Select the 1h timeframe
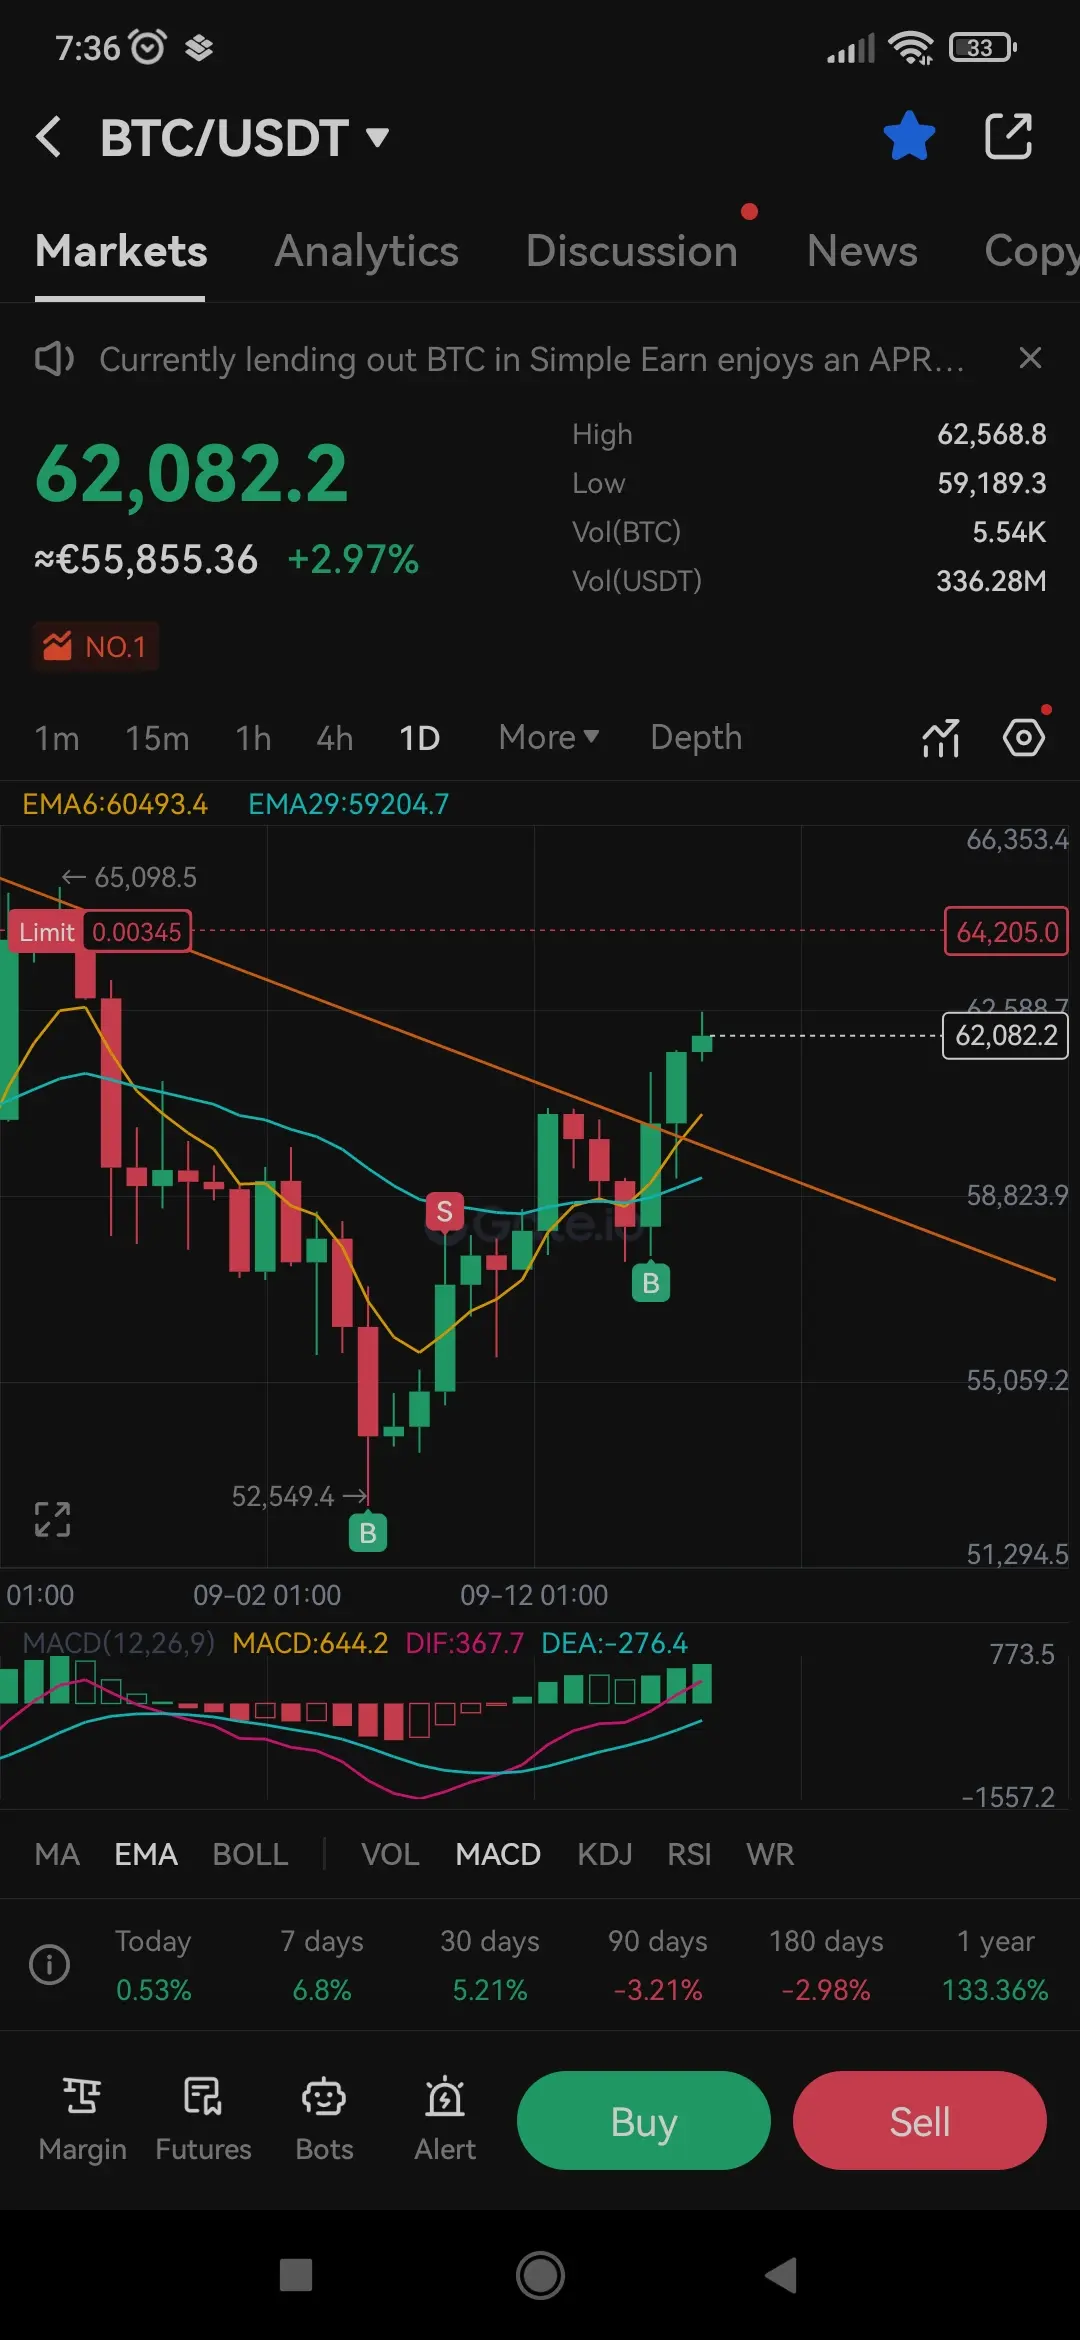This screenshot has height=2340, width=1080. [x=253, y=738]
